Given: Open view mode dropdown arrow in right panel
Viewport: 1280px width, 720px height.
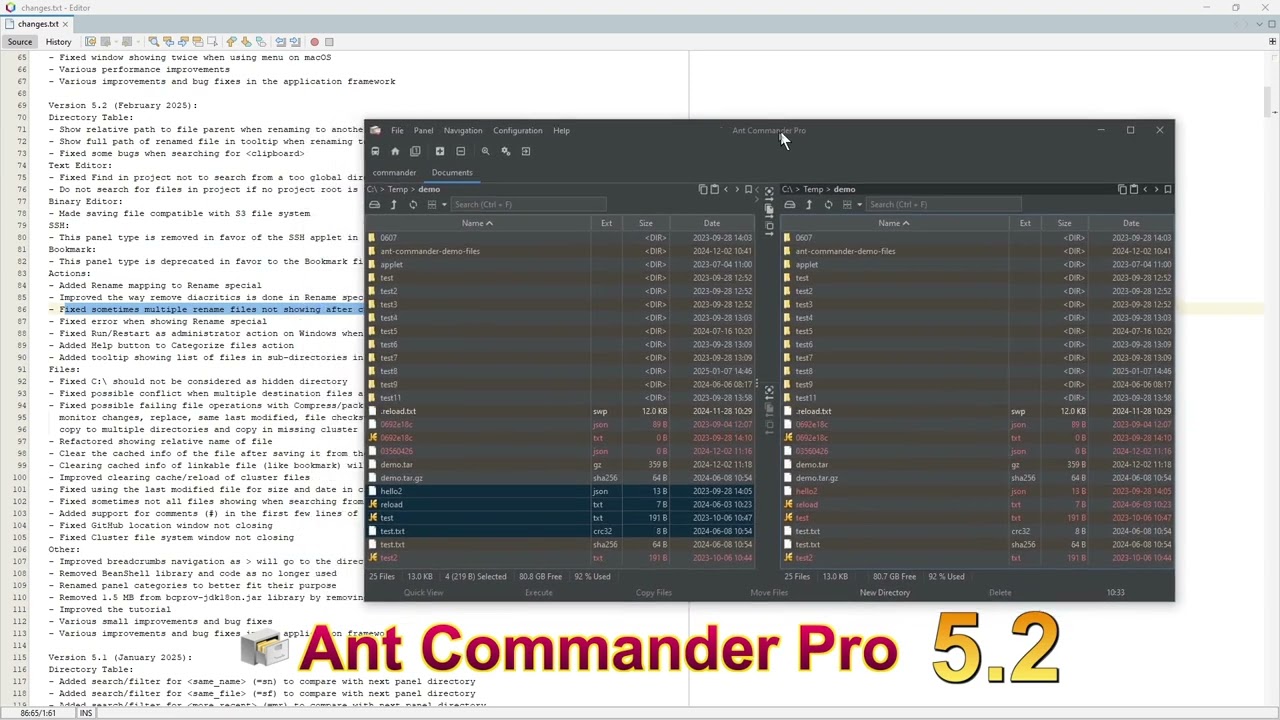Looking at the screenshot, I should click(860, 204).
